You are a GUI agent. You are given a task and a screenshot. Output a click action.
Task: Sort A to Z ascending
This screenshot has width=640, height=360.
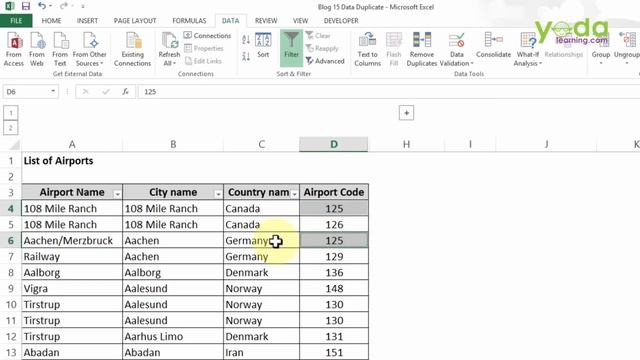coord(246,40)
